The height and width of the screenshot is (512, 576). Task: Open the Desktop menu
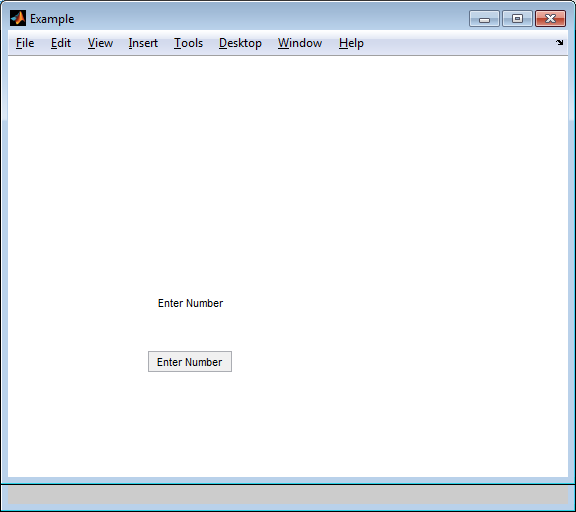(240, 43)
